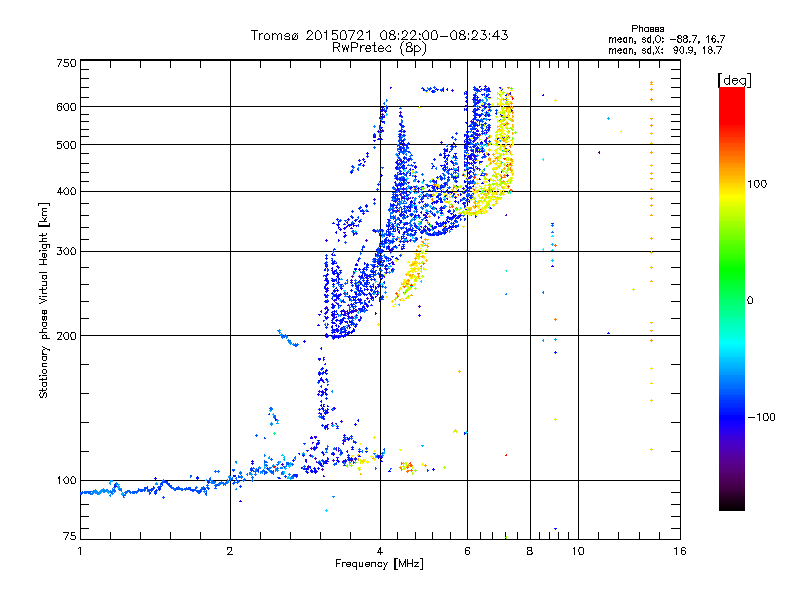Click y-axis label 500
Image resolution: width=800 pixels, height=600 pixels.
point(66,145)
